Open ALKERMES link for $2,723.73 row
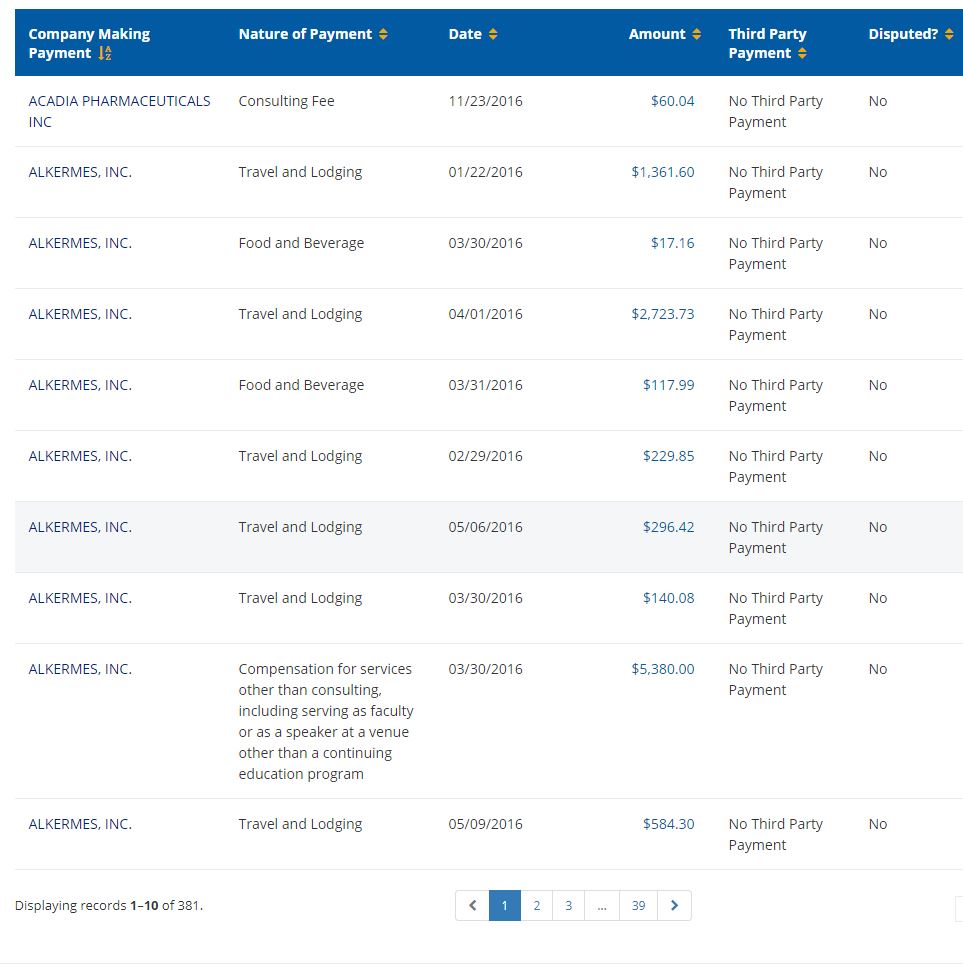The image size is (963, 974). [x=80, y=314]
